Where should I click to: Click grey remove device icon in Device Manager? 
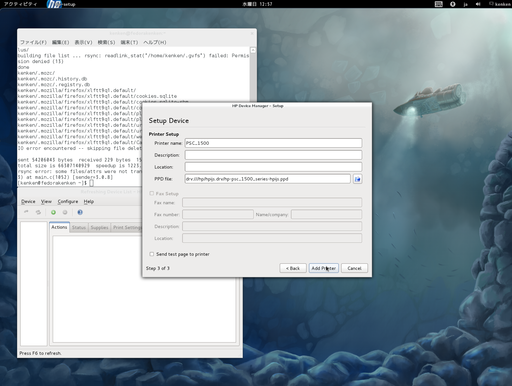tap(65, 212)
